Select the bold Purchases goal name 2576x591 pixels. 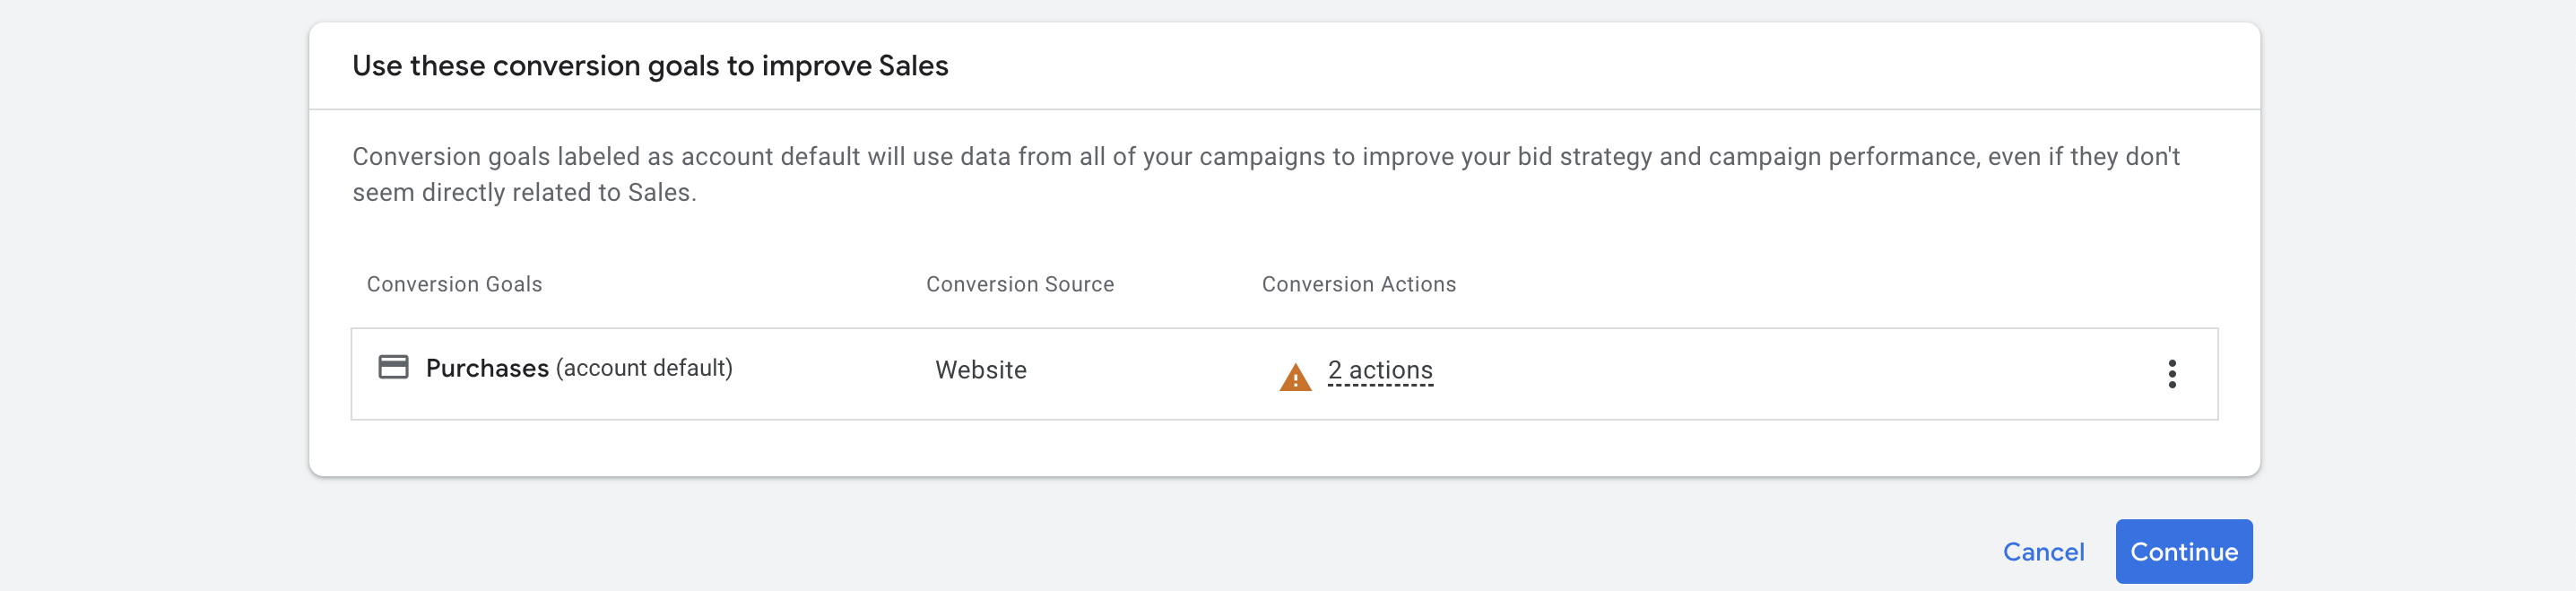[x=487, y=368]
